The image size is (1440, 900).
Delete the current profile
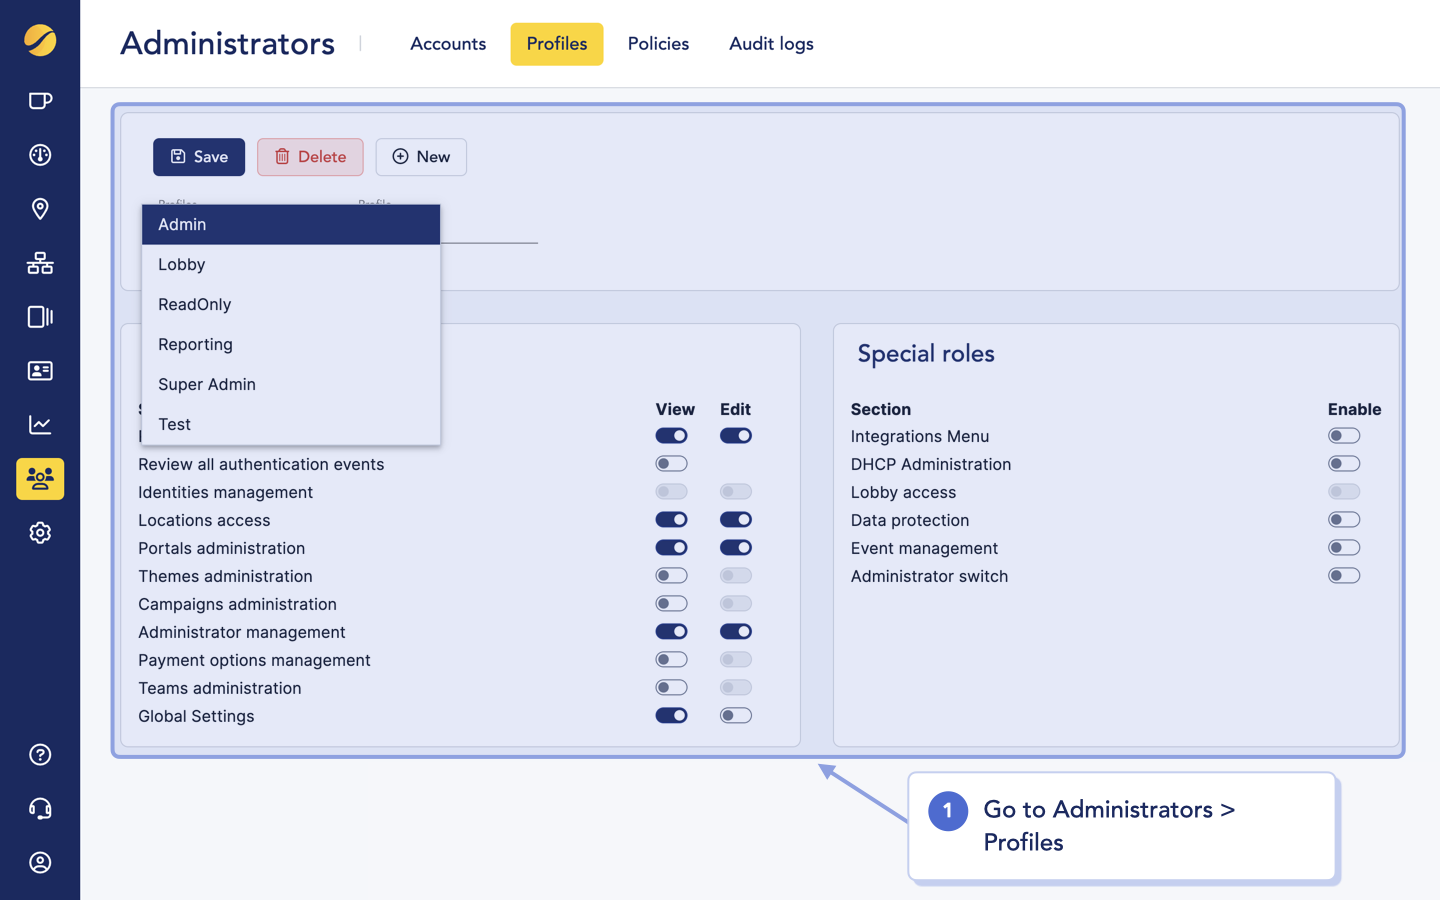[x=310, y=157]
